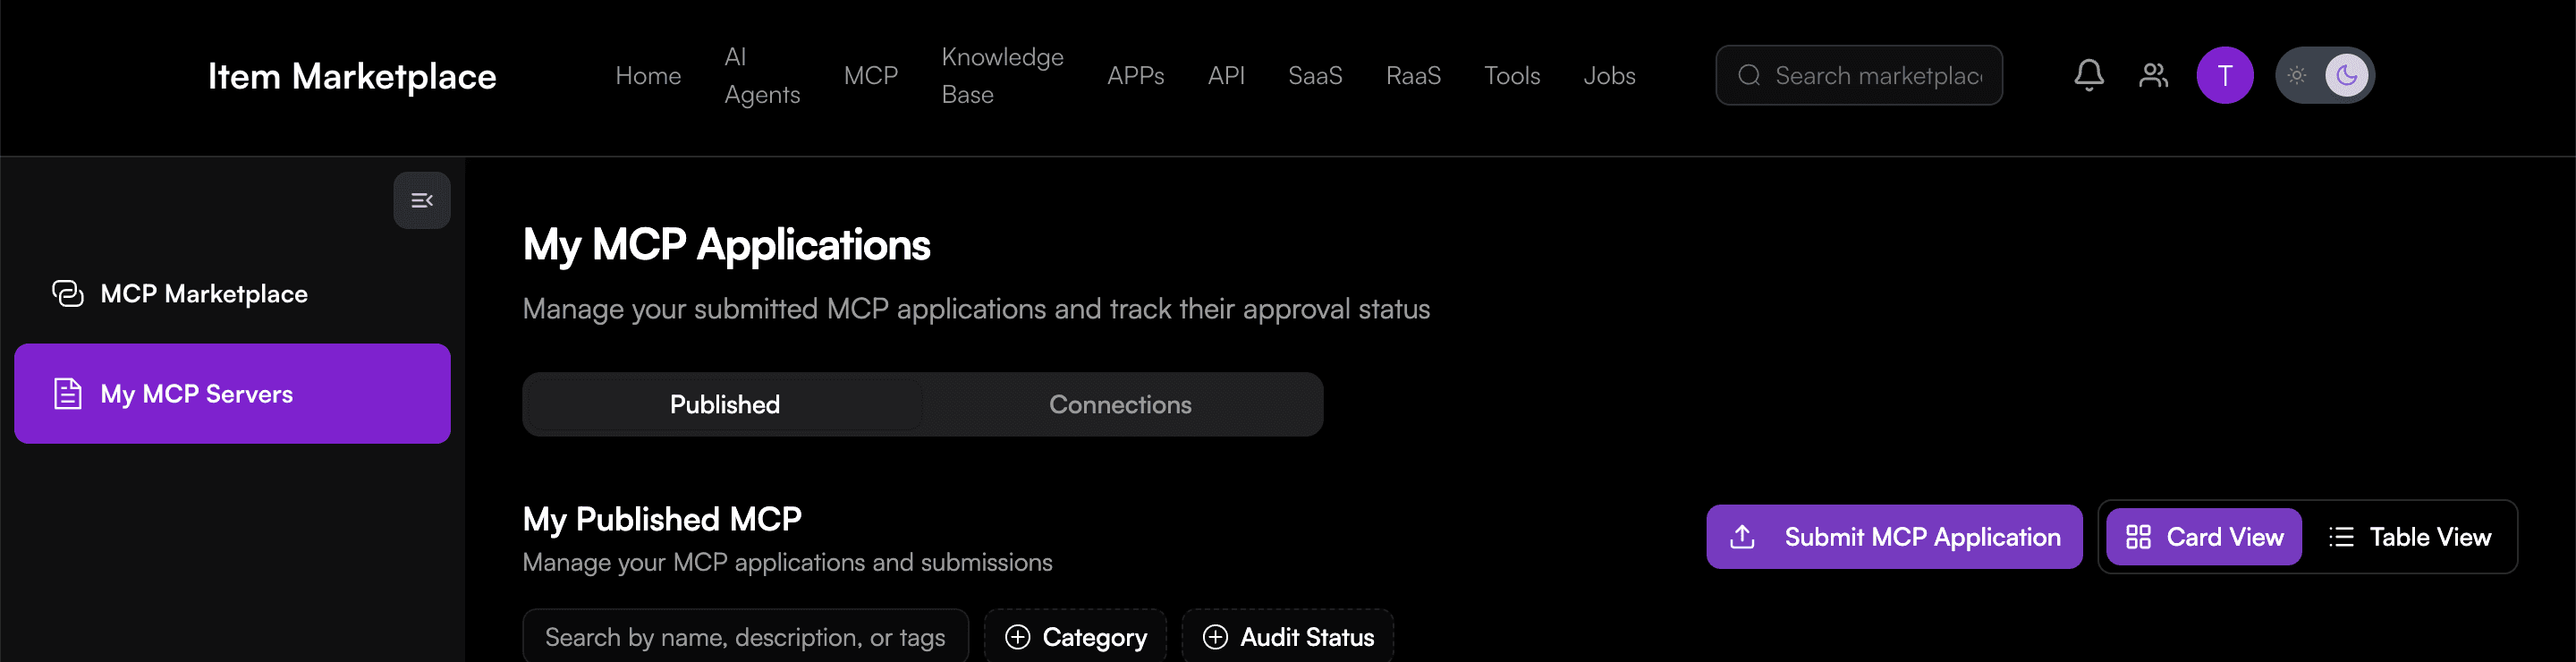The height and width of the screenshot is (662, 2576).
Task: Switch to Table View layout
Action: (2410, 537)
